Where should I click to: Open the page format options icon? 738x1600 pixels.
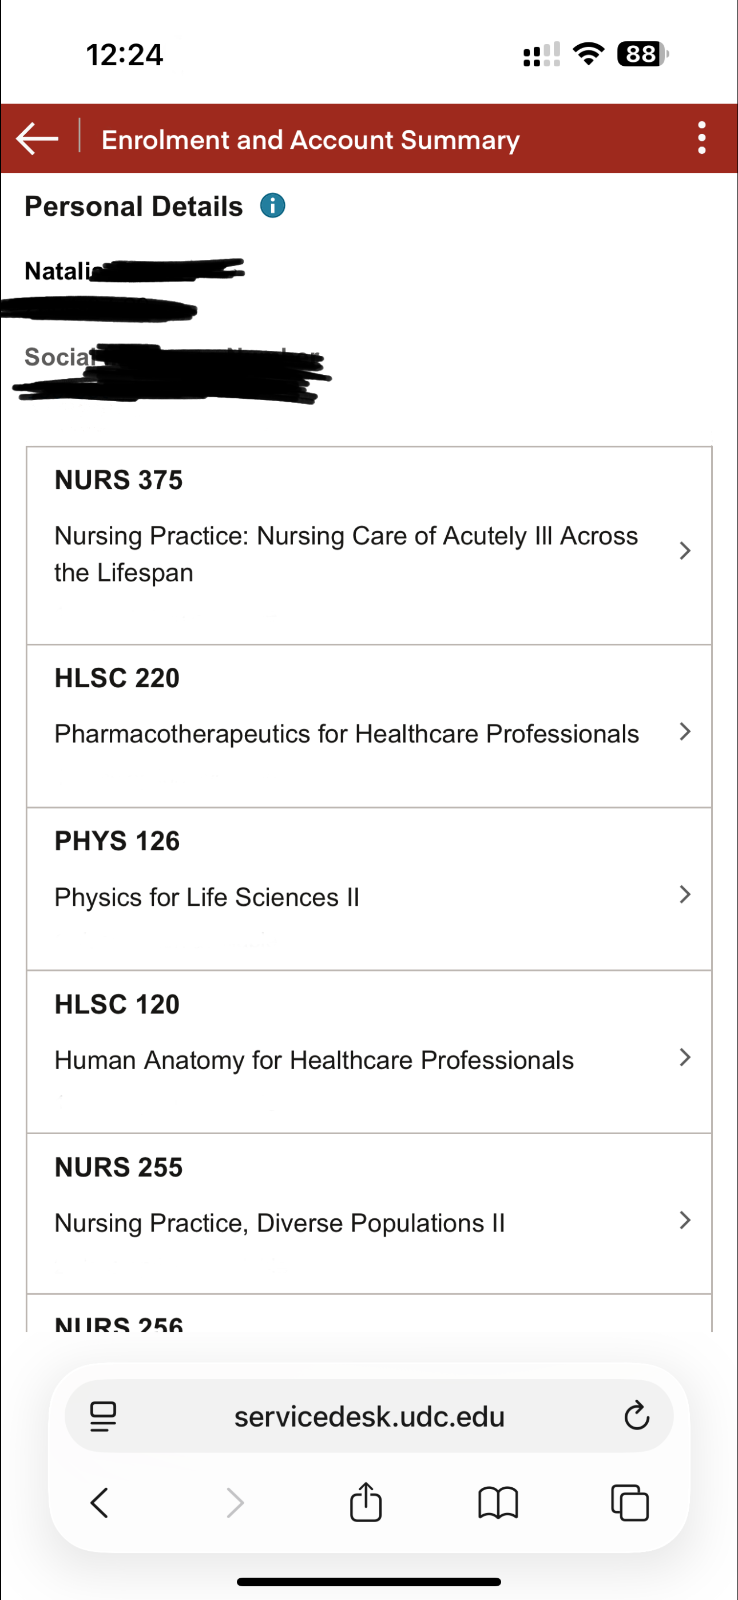[103, 1416]
